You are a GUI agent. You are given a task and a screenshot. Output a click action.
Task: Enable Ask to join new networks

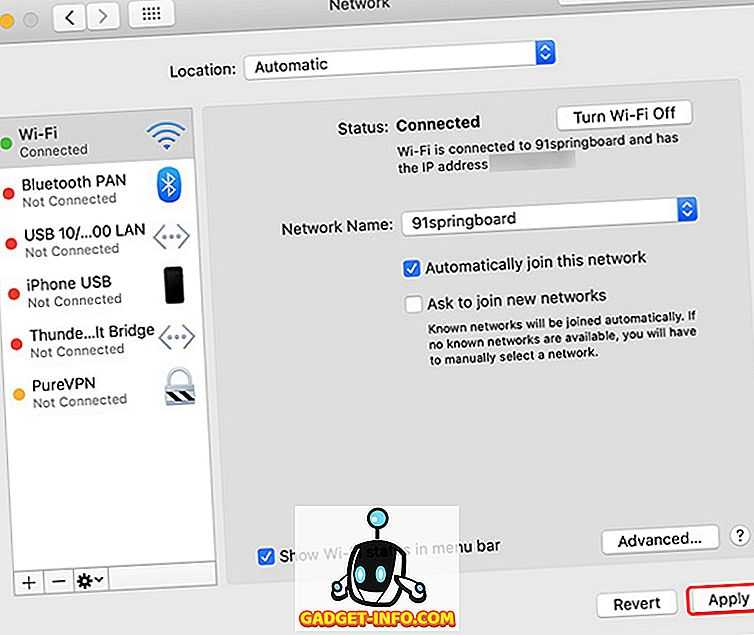point(413,304)
